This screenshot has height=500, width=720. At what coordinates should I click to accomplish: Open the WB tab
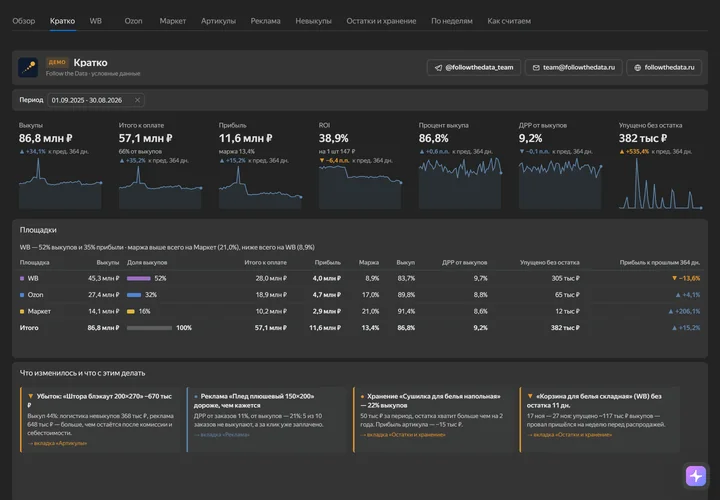96,21
